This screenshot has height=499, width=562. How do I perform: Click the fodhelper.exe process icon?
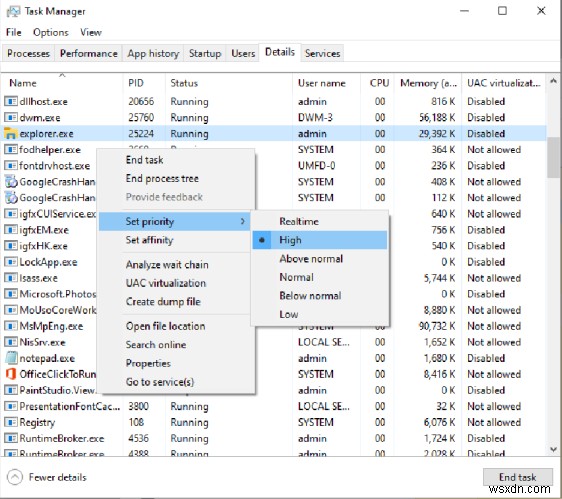point(10,149)
